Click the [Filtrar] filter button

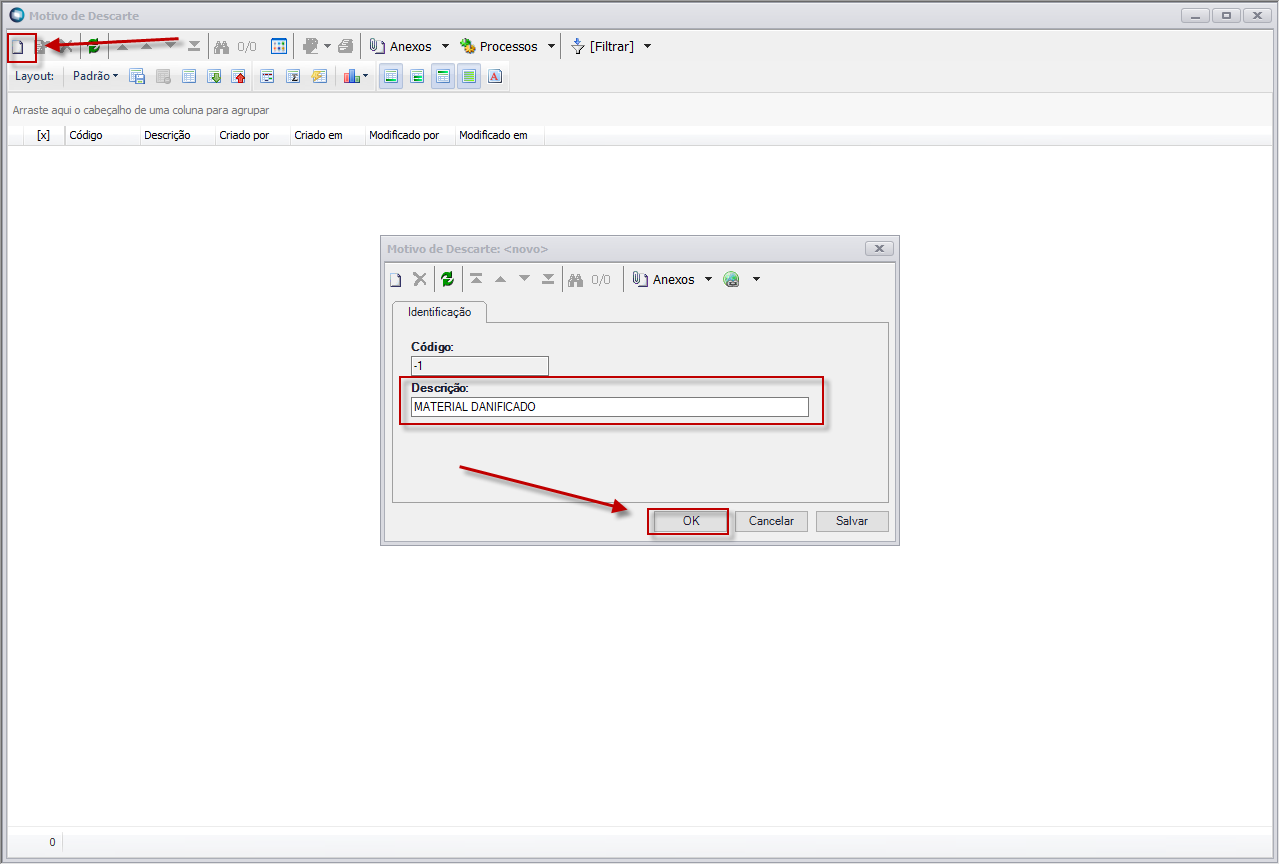point(602,46)
